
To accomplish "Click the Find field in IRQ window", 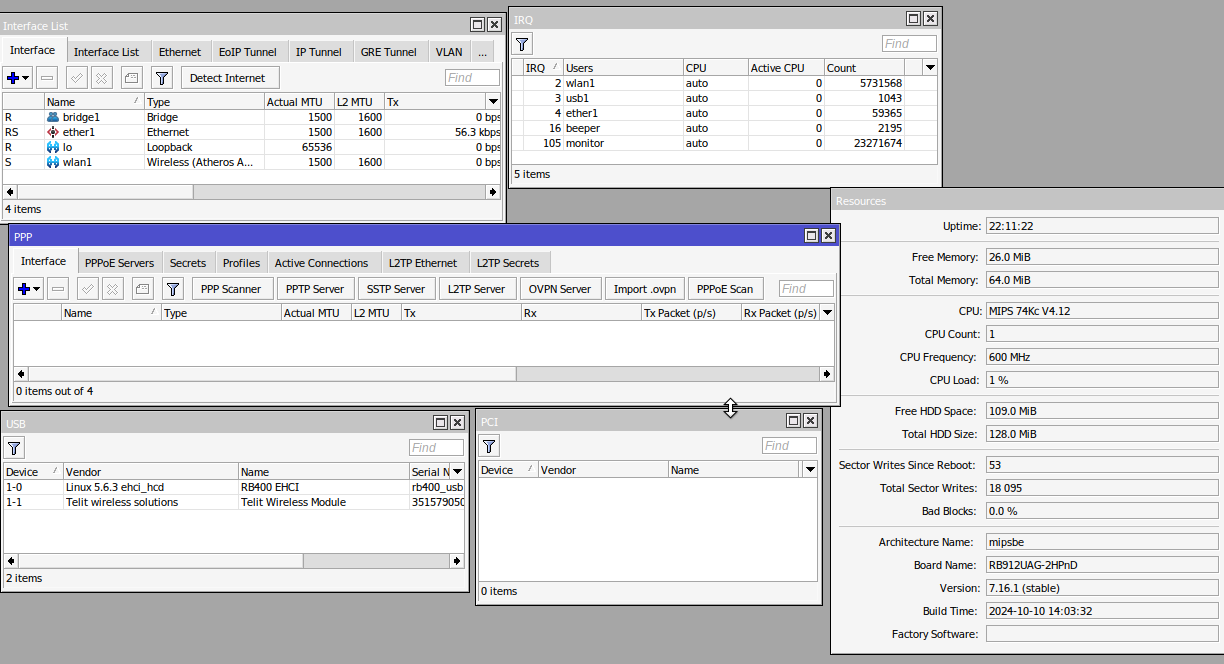I will (908, 43).
